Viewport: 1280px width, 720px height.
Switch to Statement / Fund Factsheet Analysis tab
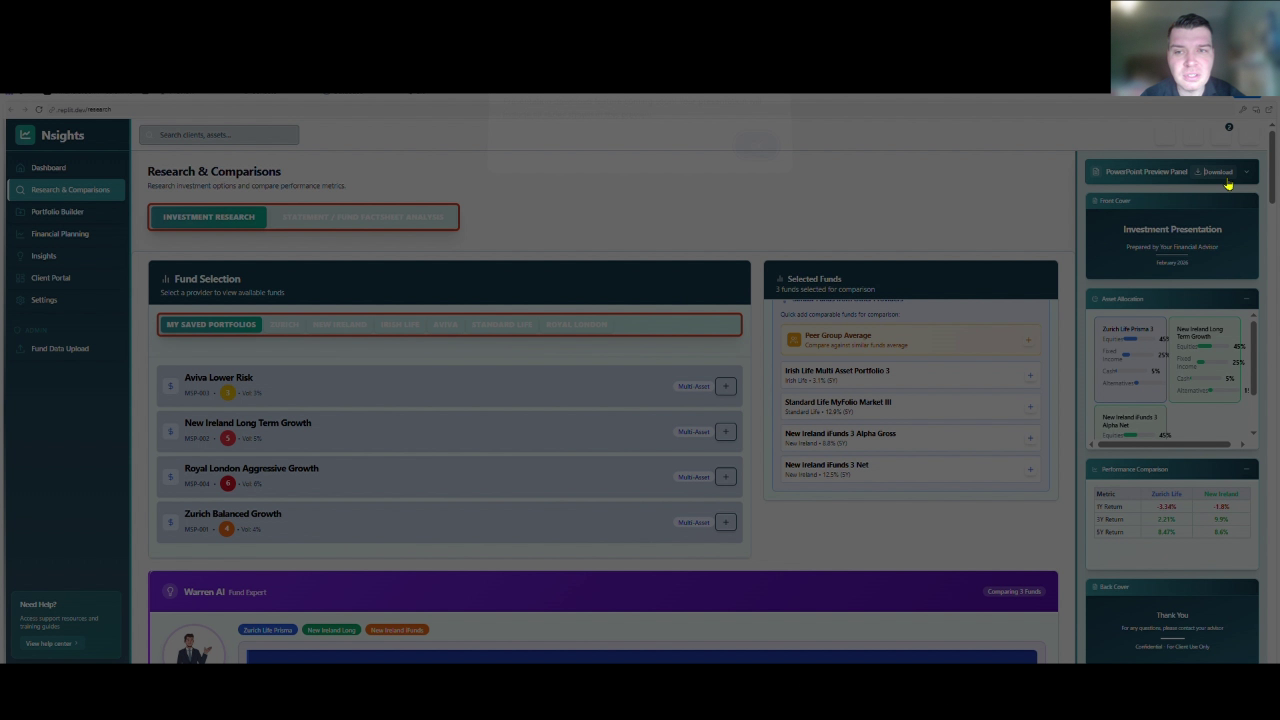click(362, 217)
